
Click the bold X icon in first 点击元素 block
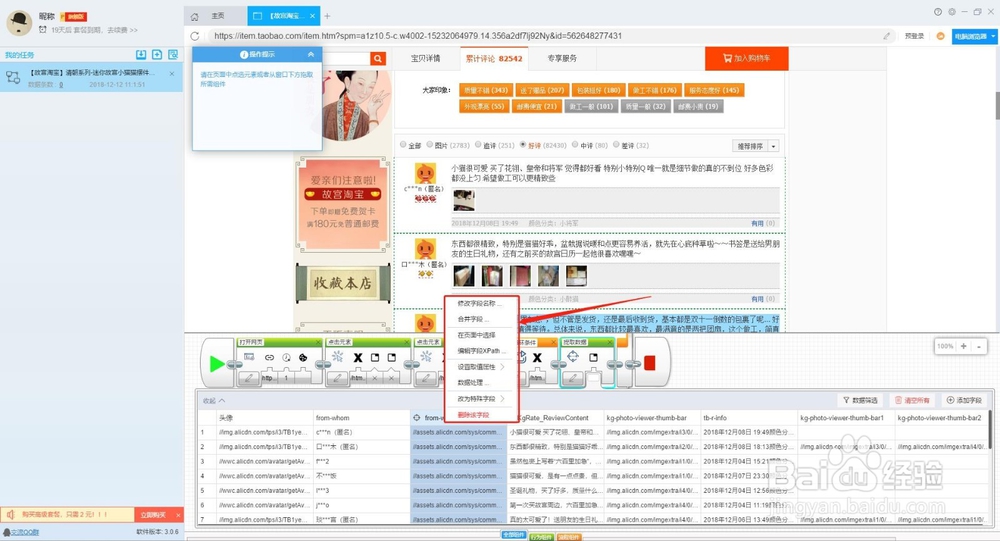(358, 358)
